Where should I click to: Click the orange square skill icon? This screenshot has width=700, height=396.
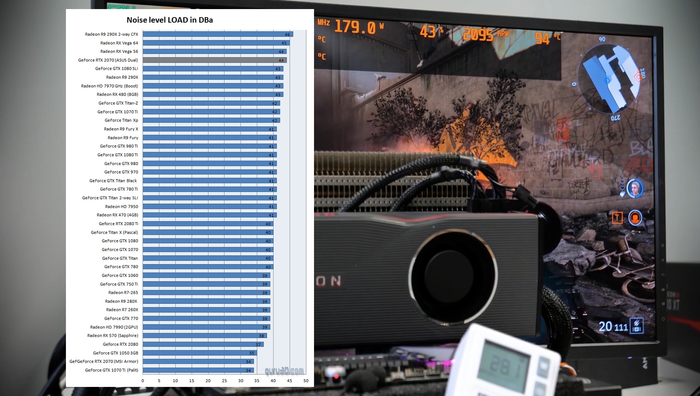(x=617, y=217)
